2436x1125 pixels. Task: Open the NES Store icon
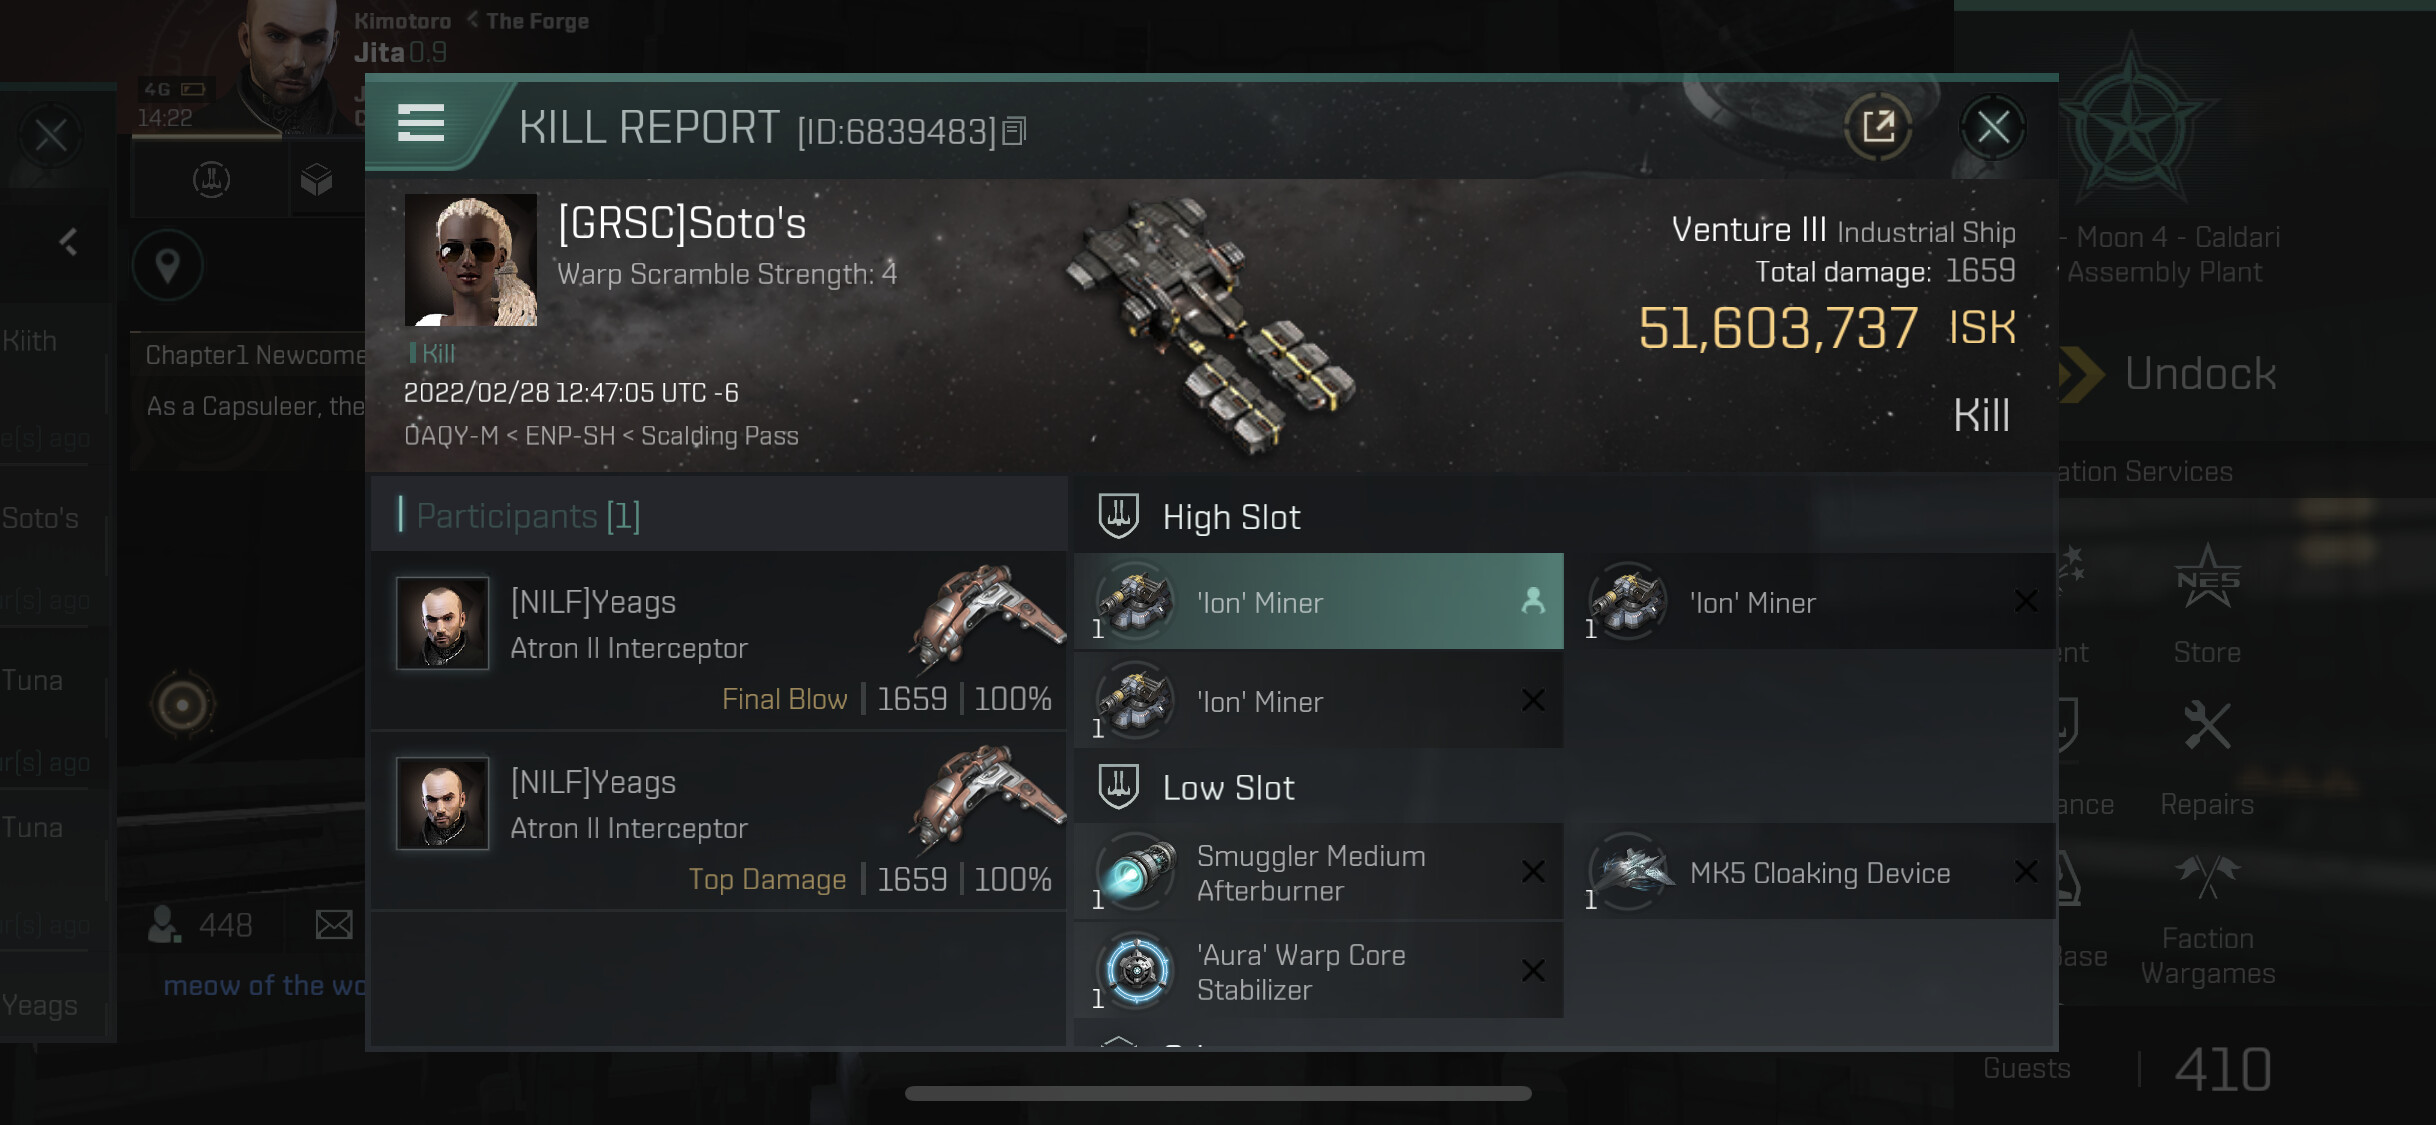point(2207,580)
